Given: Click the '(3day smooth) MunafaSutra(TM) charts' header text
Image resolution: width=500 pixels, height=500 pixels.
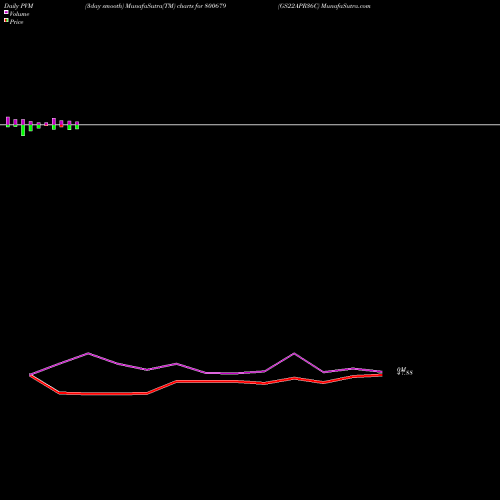Looking at the screenshot, I should click(x=139, y=6).
